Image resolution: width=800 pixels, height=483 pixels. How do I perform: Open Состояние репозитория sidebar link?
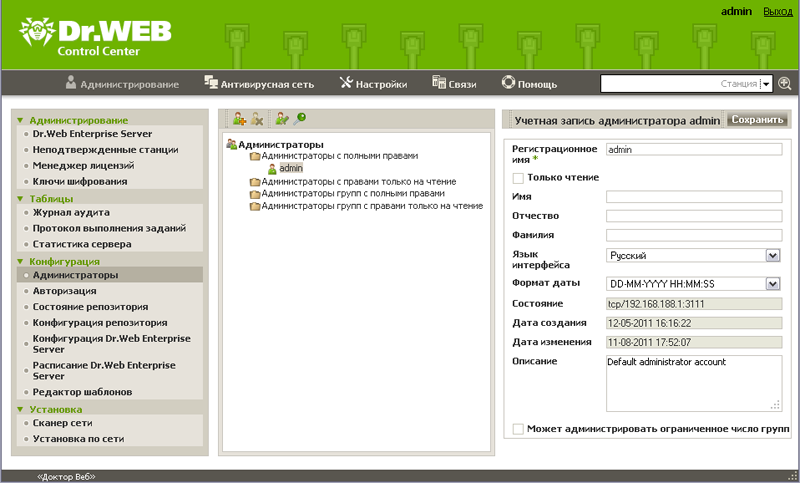[90, 307]
